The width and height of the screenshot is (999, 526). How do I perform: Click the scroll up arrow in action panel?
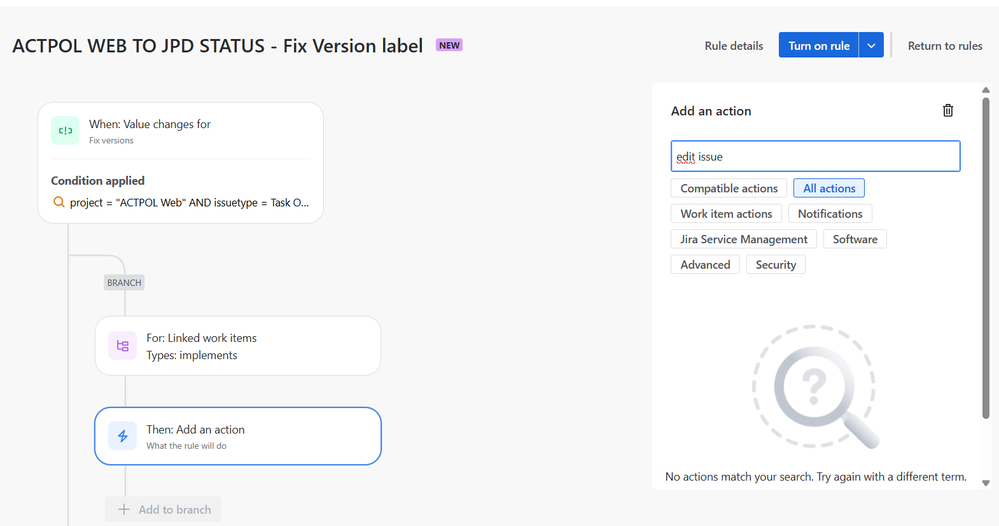coord(986,90)
